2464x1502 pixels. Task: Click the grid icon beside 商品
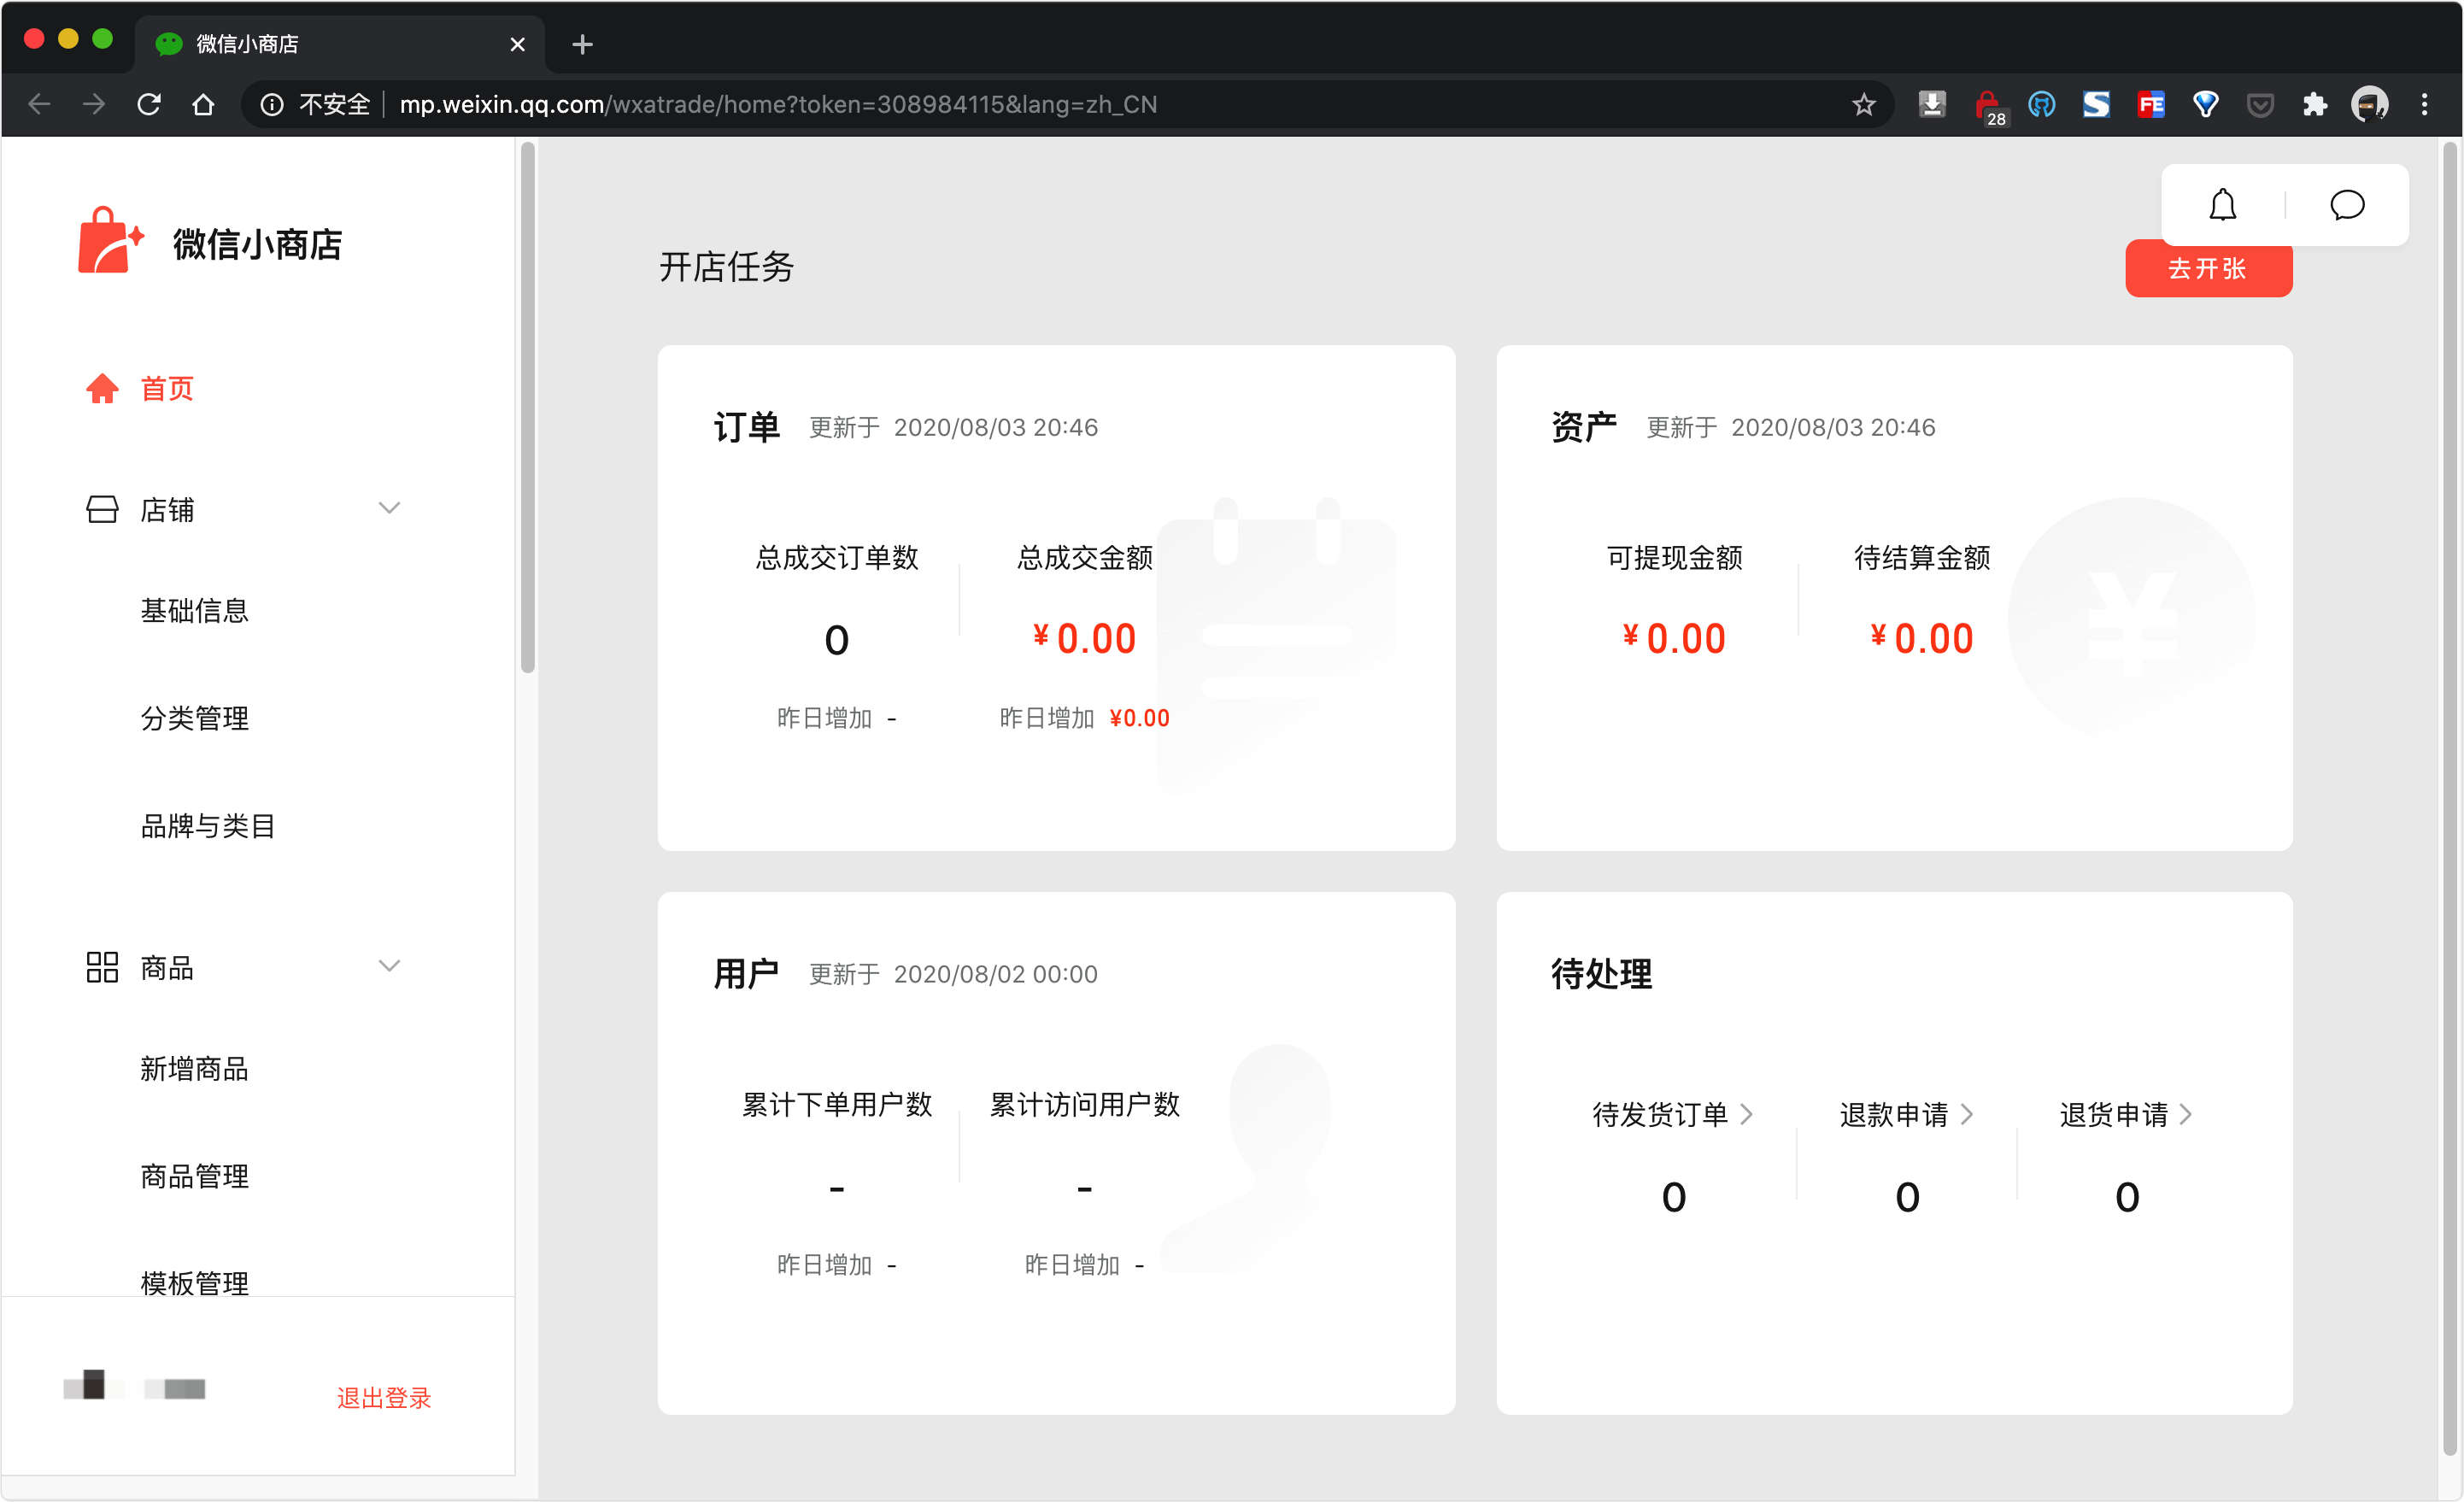(x=102, y=967)
